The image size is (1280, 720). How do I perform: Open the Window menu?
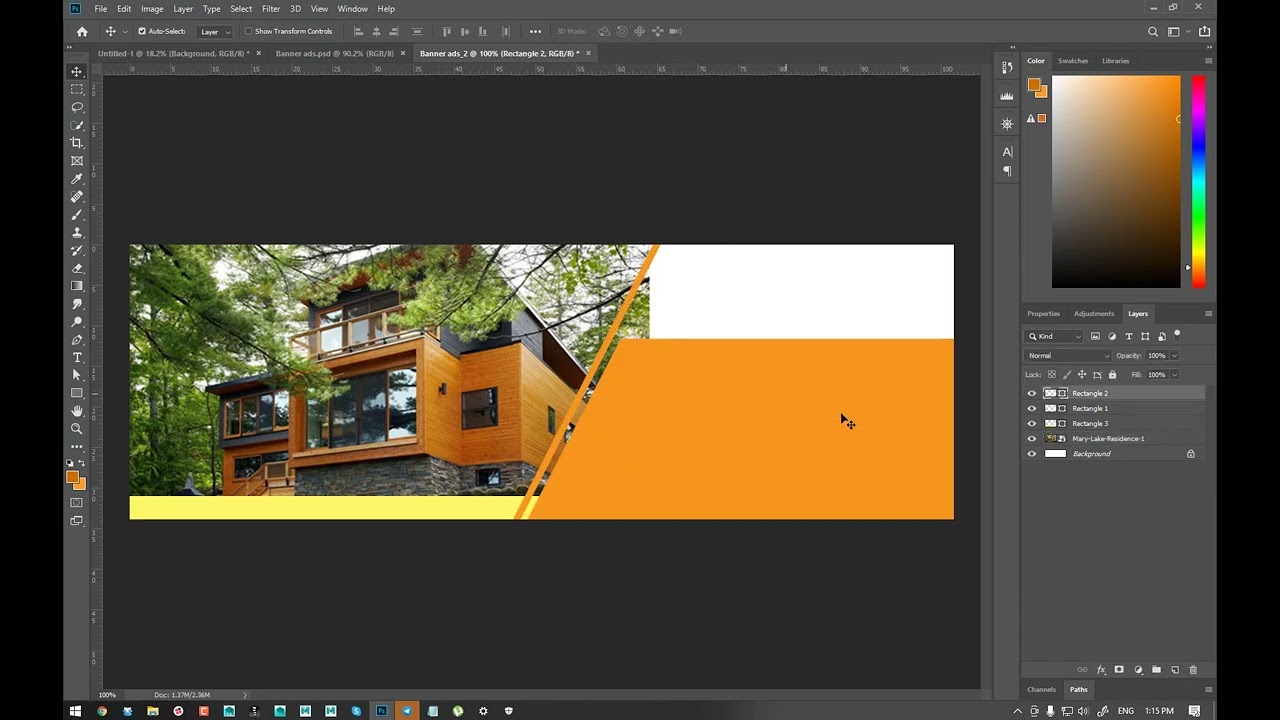click(352, 9)
